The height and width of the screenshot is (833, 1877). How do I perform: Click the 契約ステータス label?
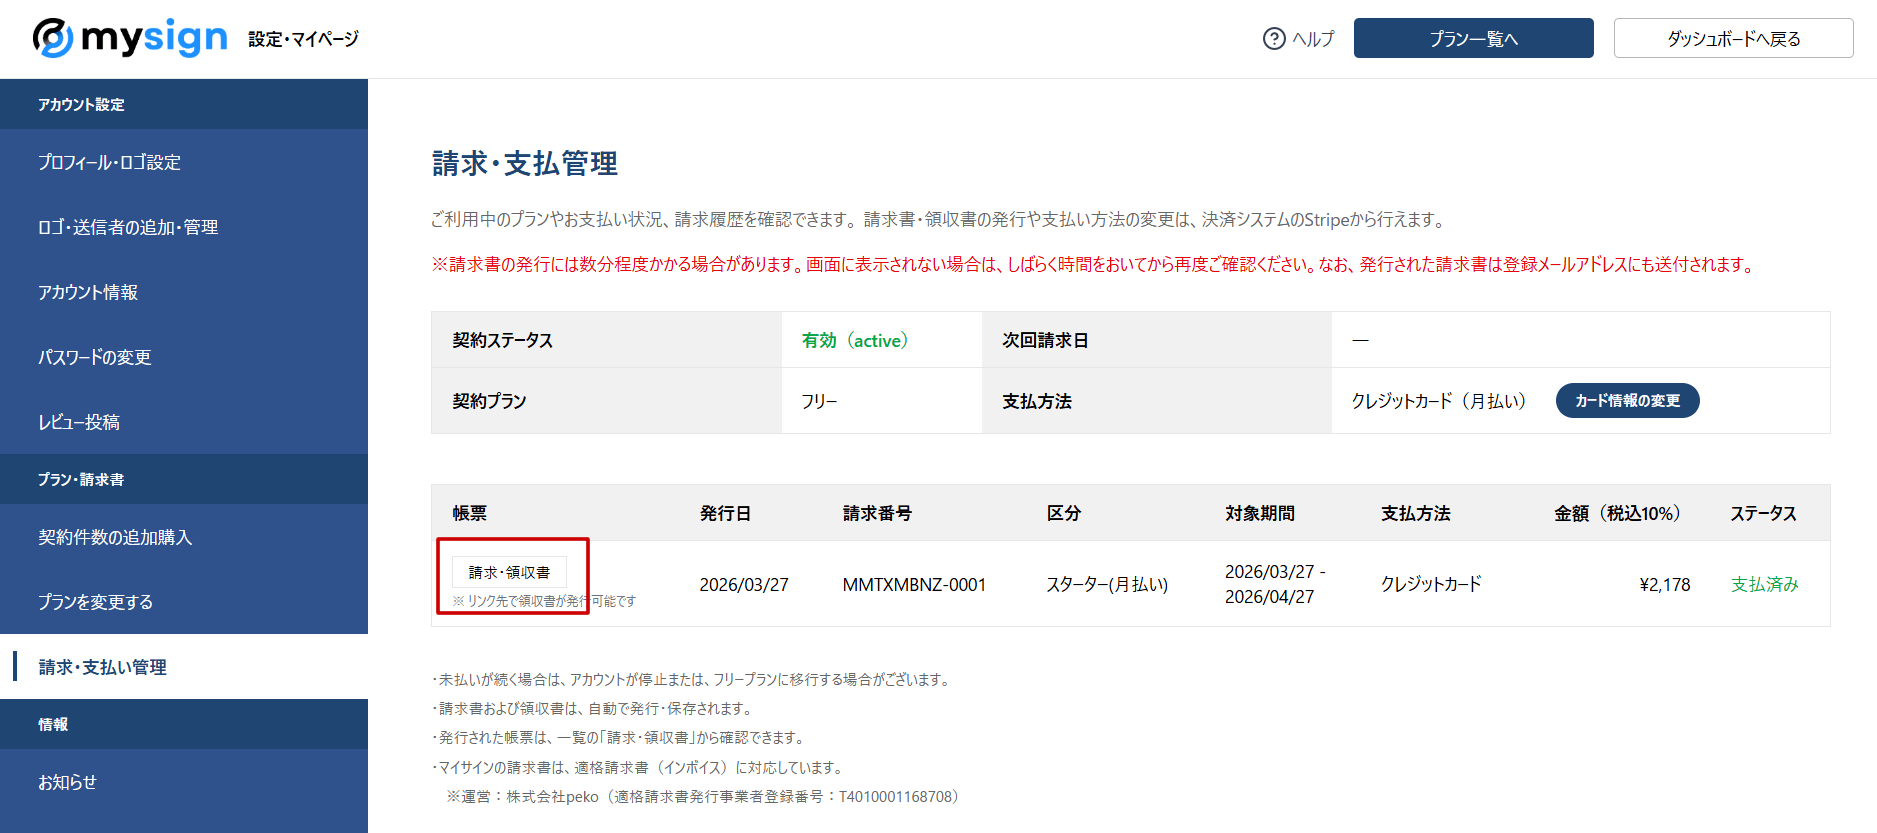[502, 340]
